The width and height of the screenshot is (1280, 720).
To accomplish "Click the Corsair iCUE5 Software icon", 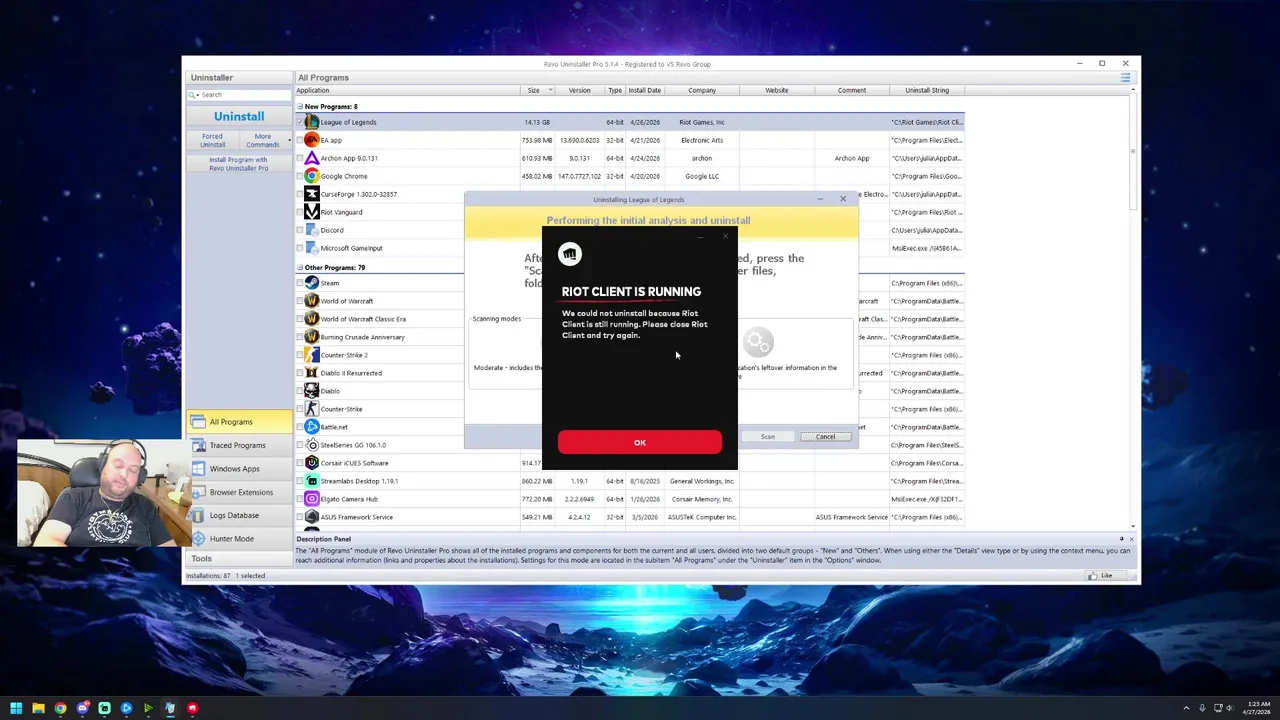I will click(x=312, y=463).
